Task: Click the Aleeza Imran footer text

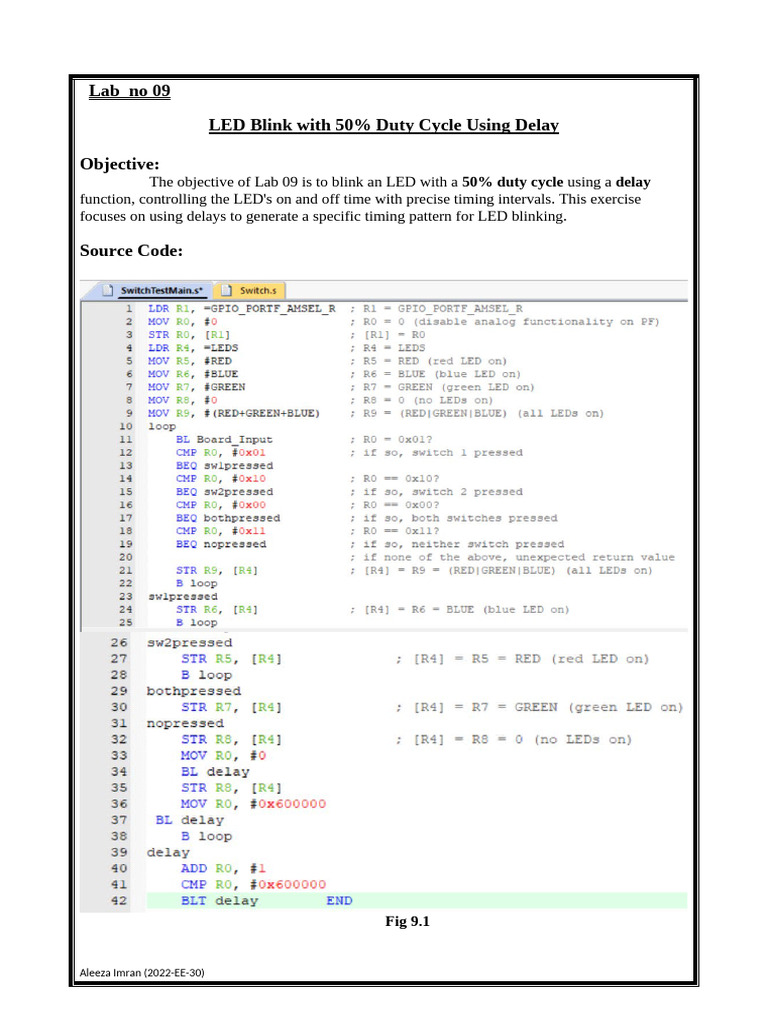Action: [141, 973]
